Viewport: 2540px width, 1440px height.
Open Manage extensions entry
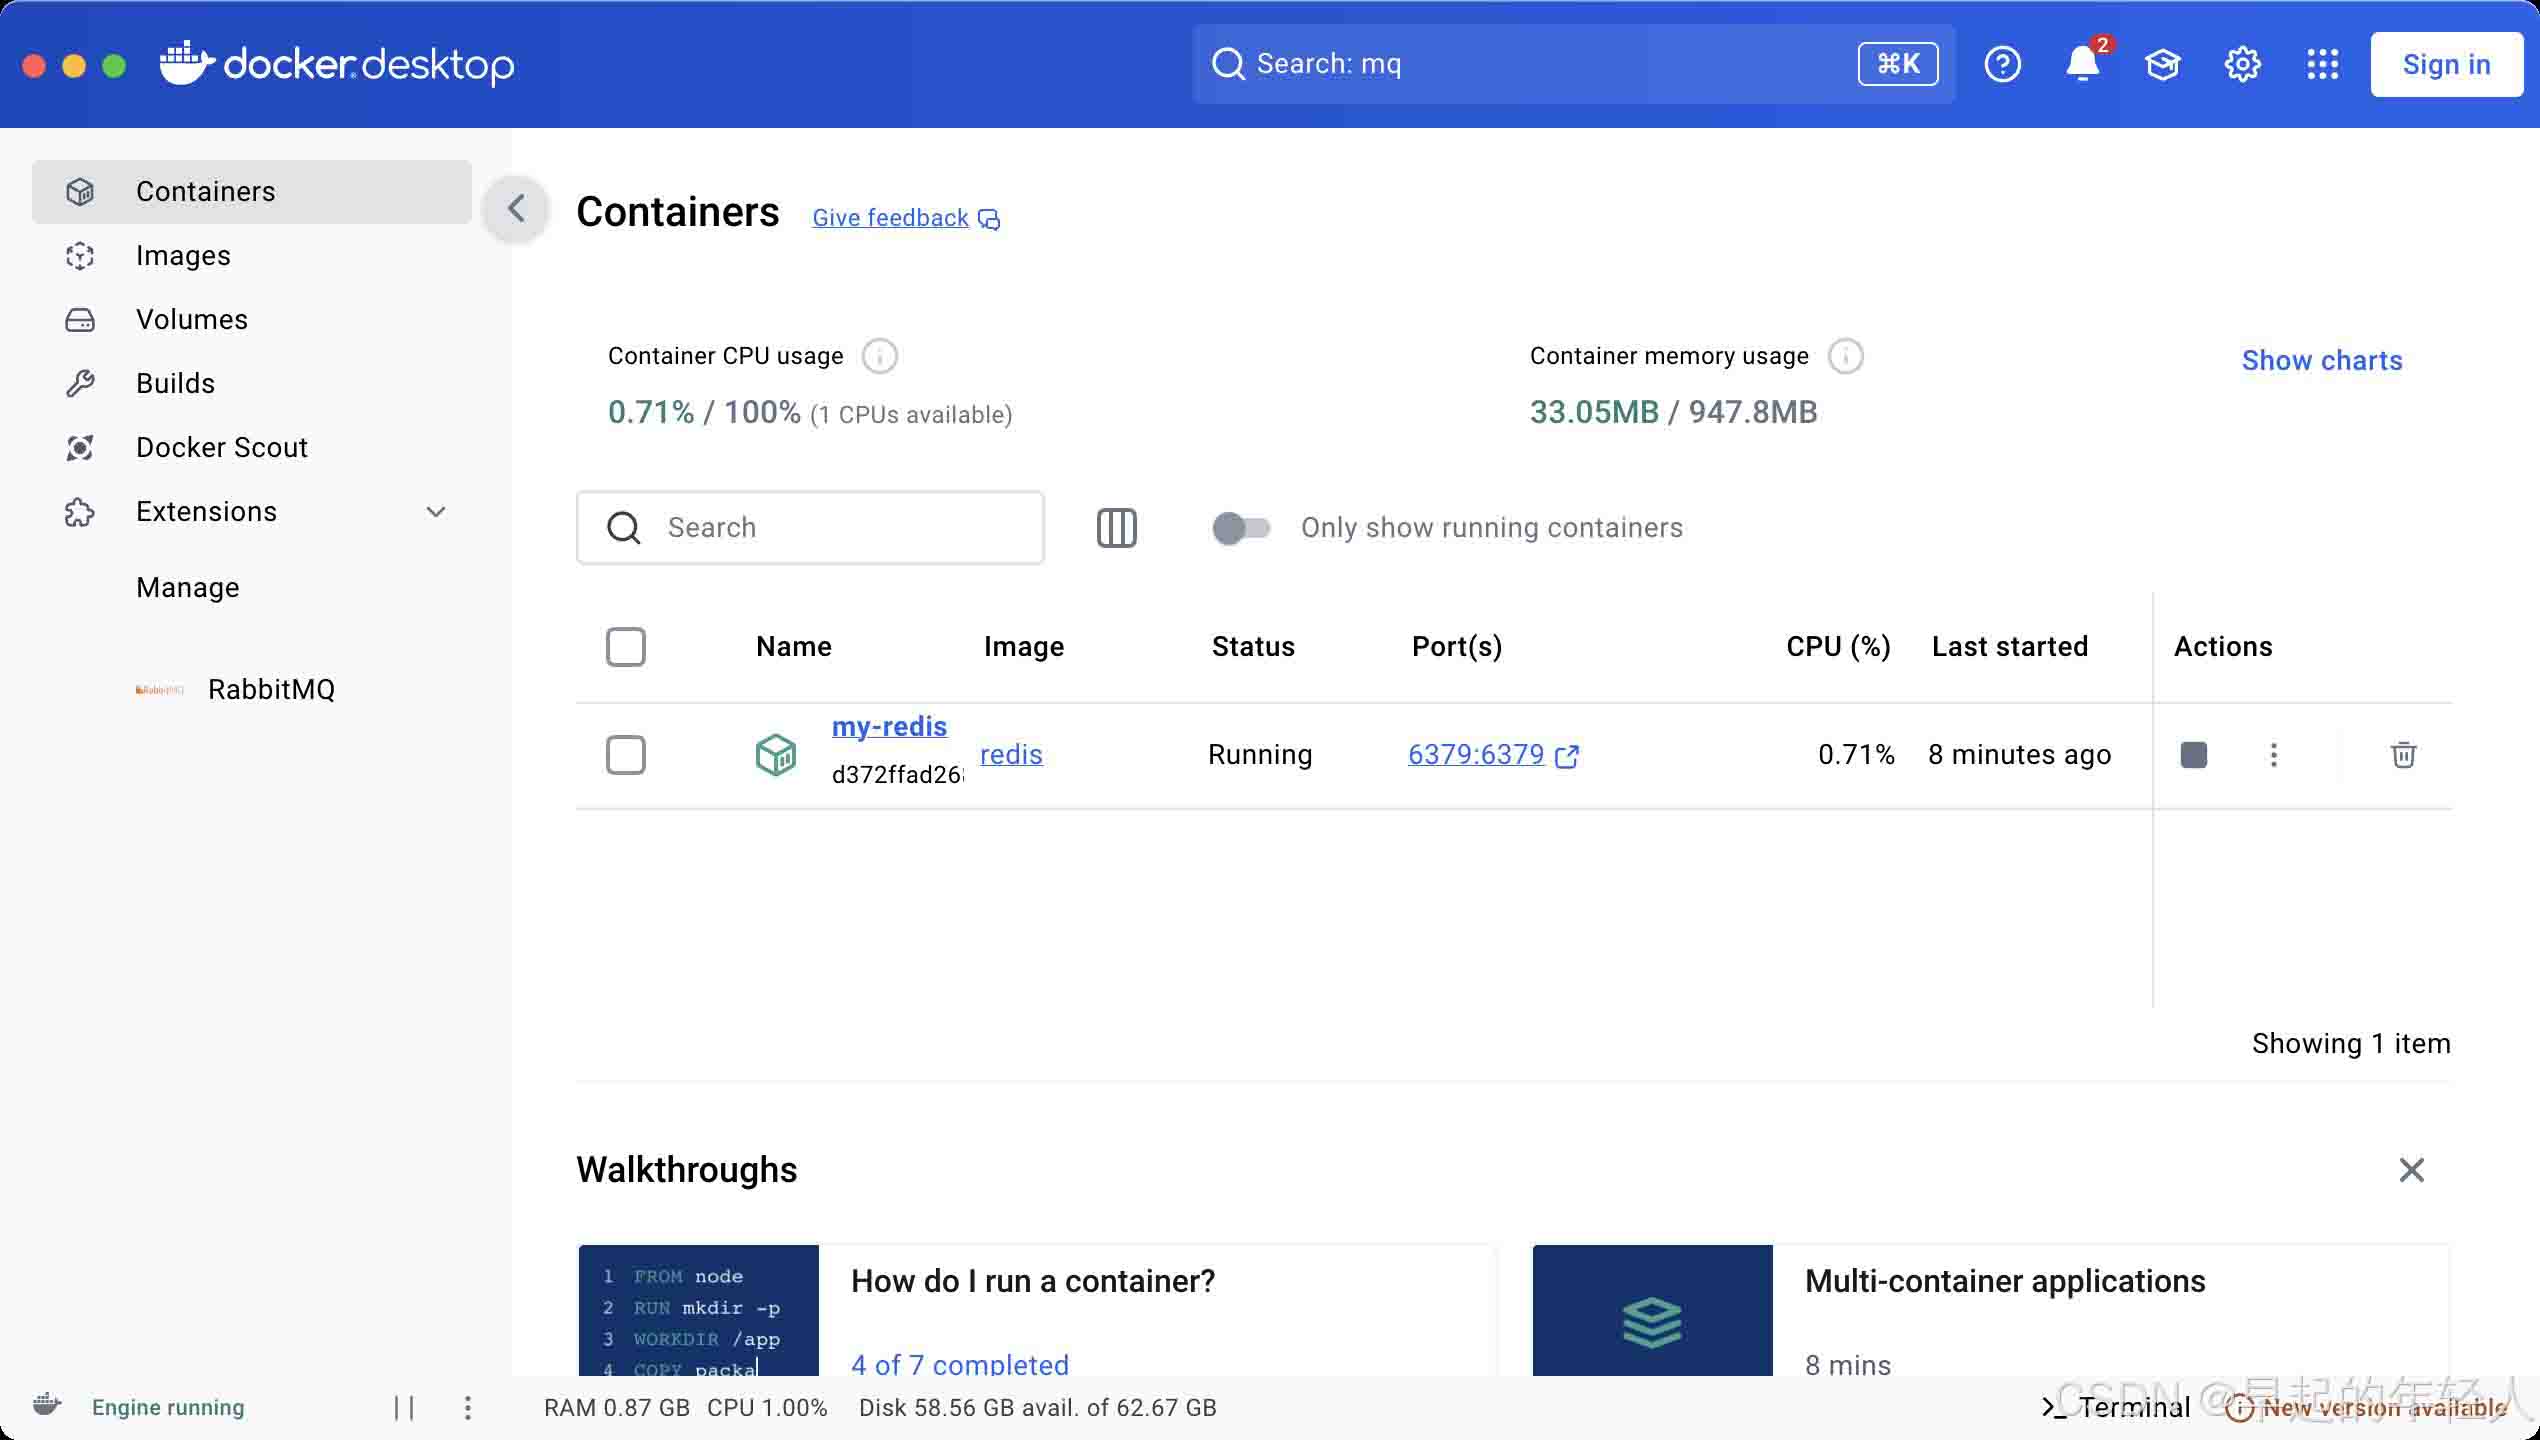(x=188, y=587)
